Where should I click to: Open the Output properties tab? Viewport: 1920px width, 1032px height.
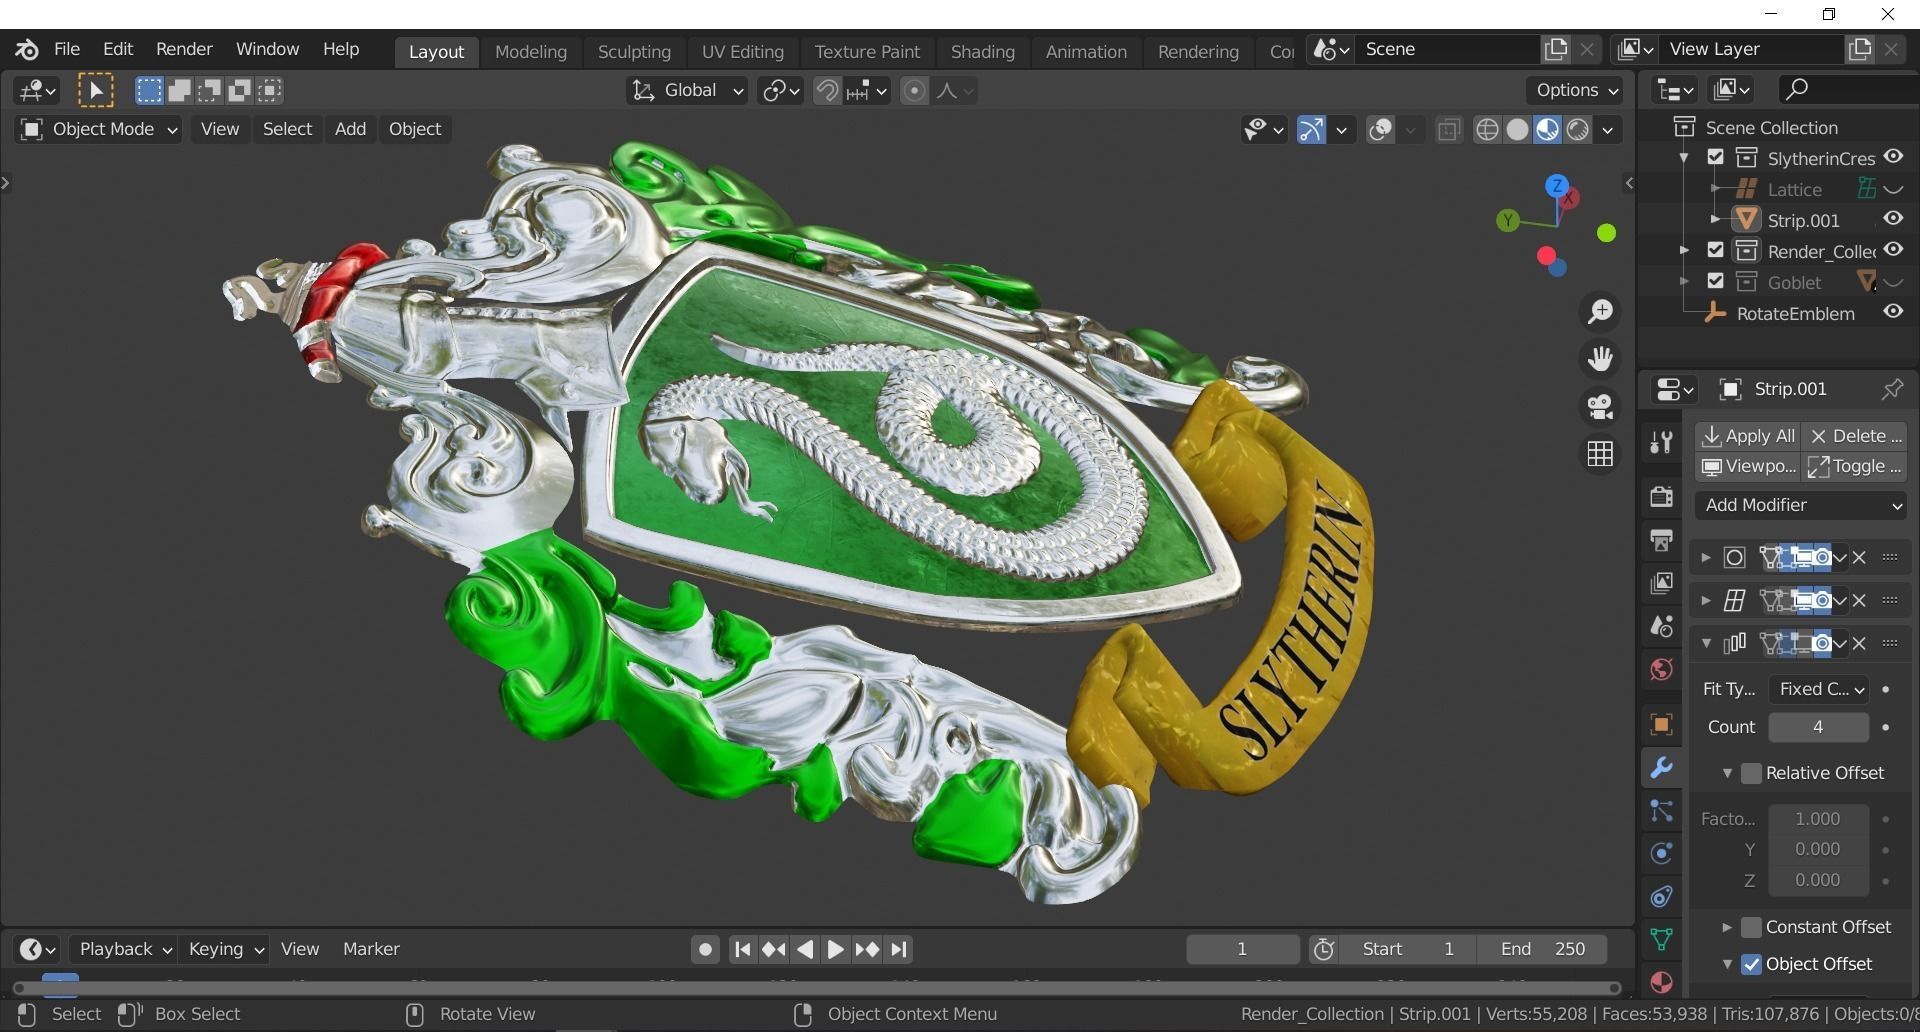pos(1661,540)
